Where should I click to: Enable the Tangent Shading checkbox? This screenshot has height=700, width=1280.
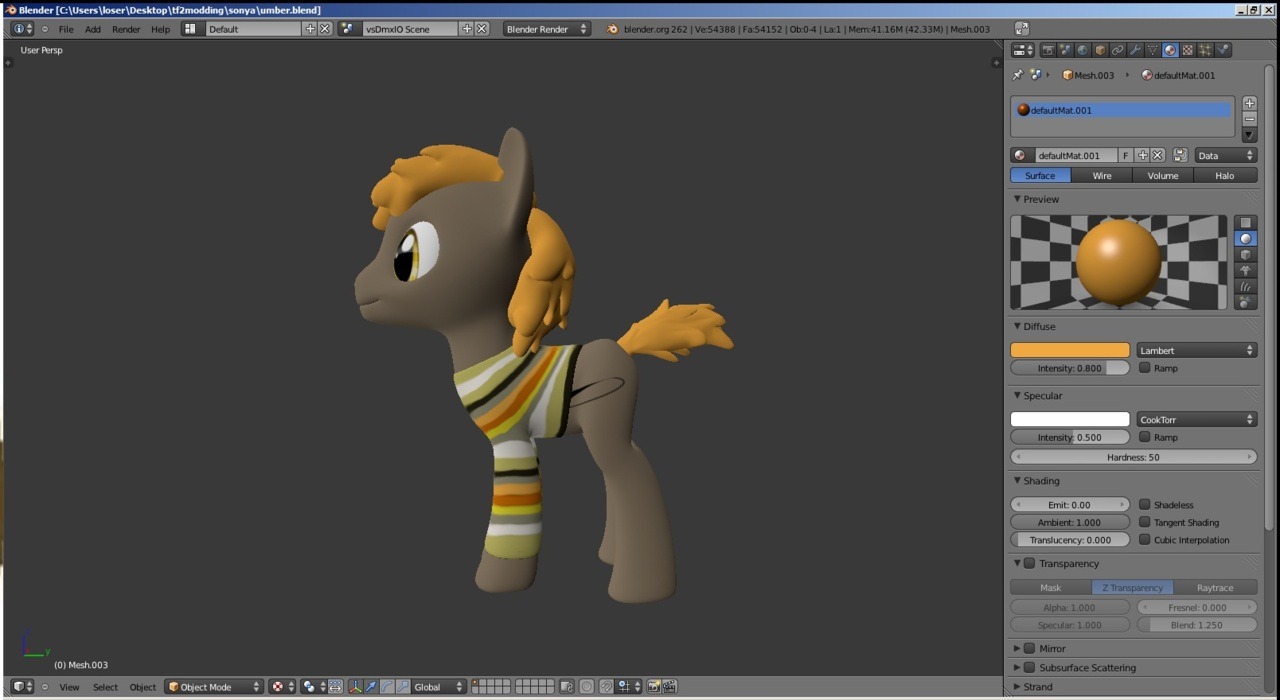click(x=1145, y=522)
